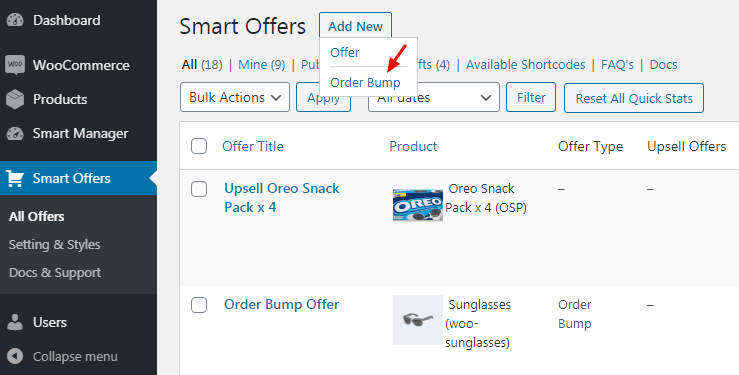Image resolution: width=739 pixels, height=375 pixels.
Task: Click the Smart Offers cart icon
Action: click(15, 179)
